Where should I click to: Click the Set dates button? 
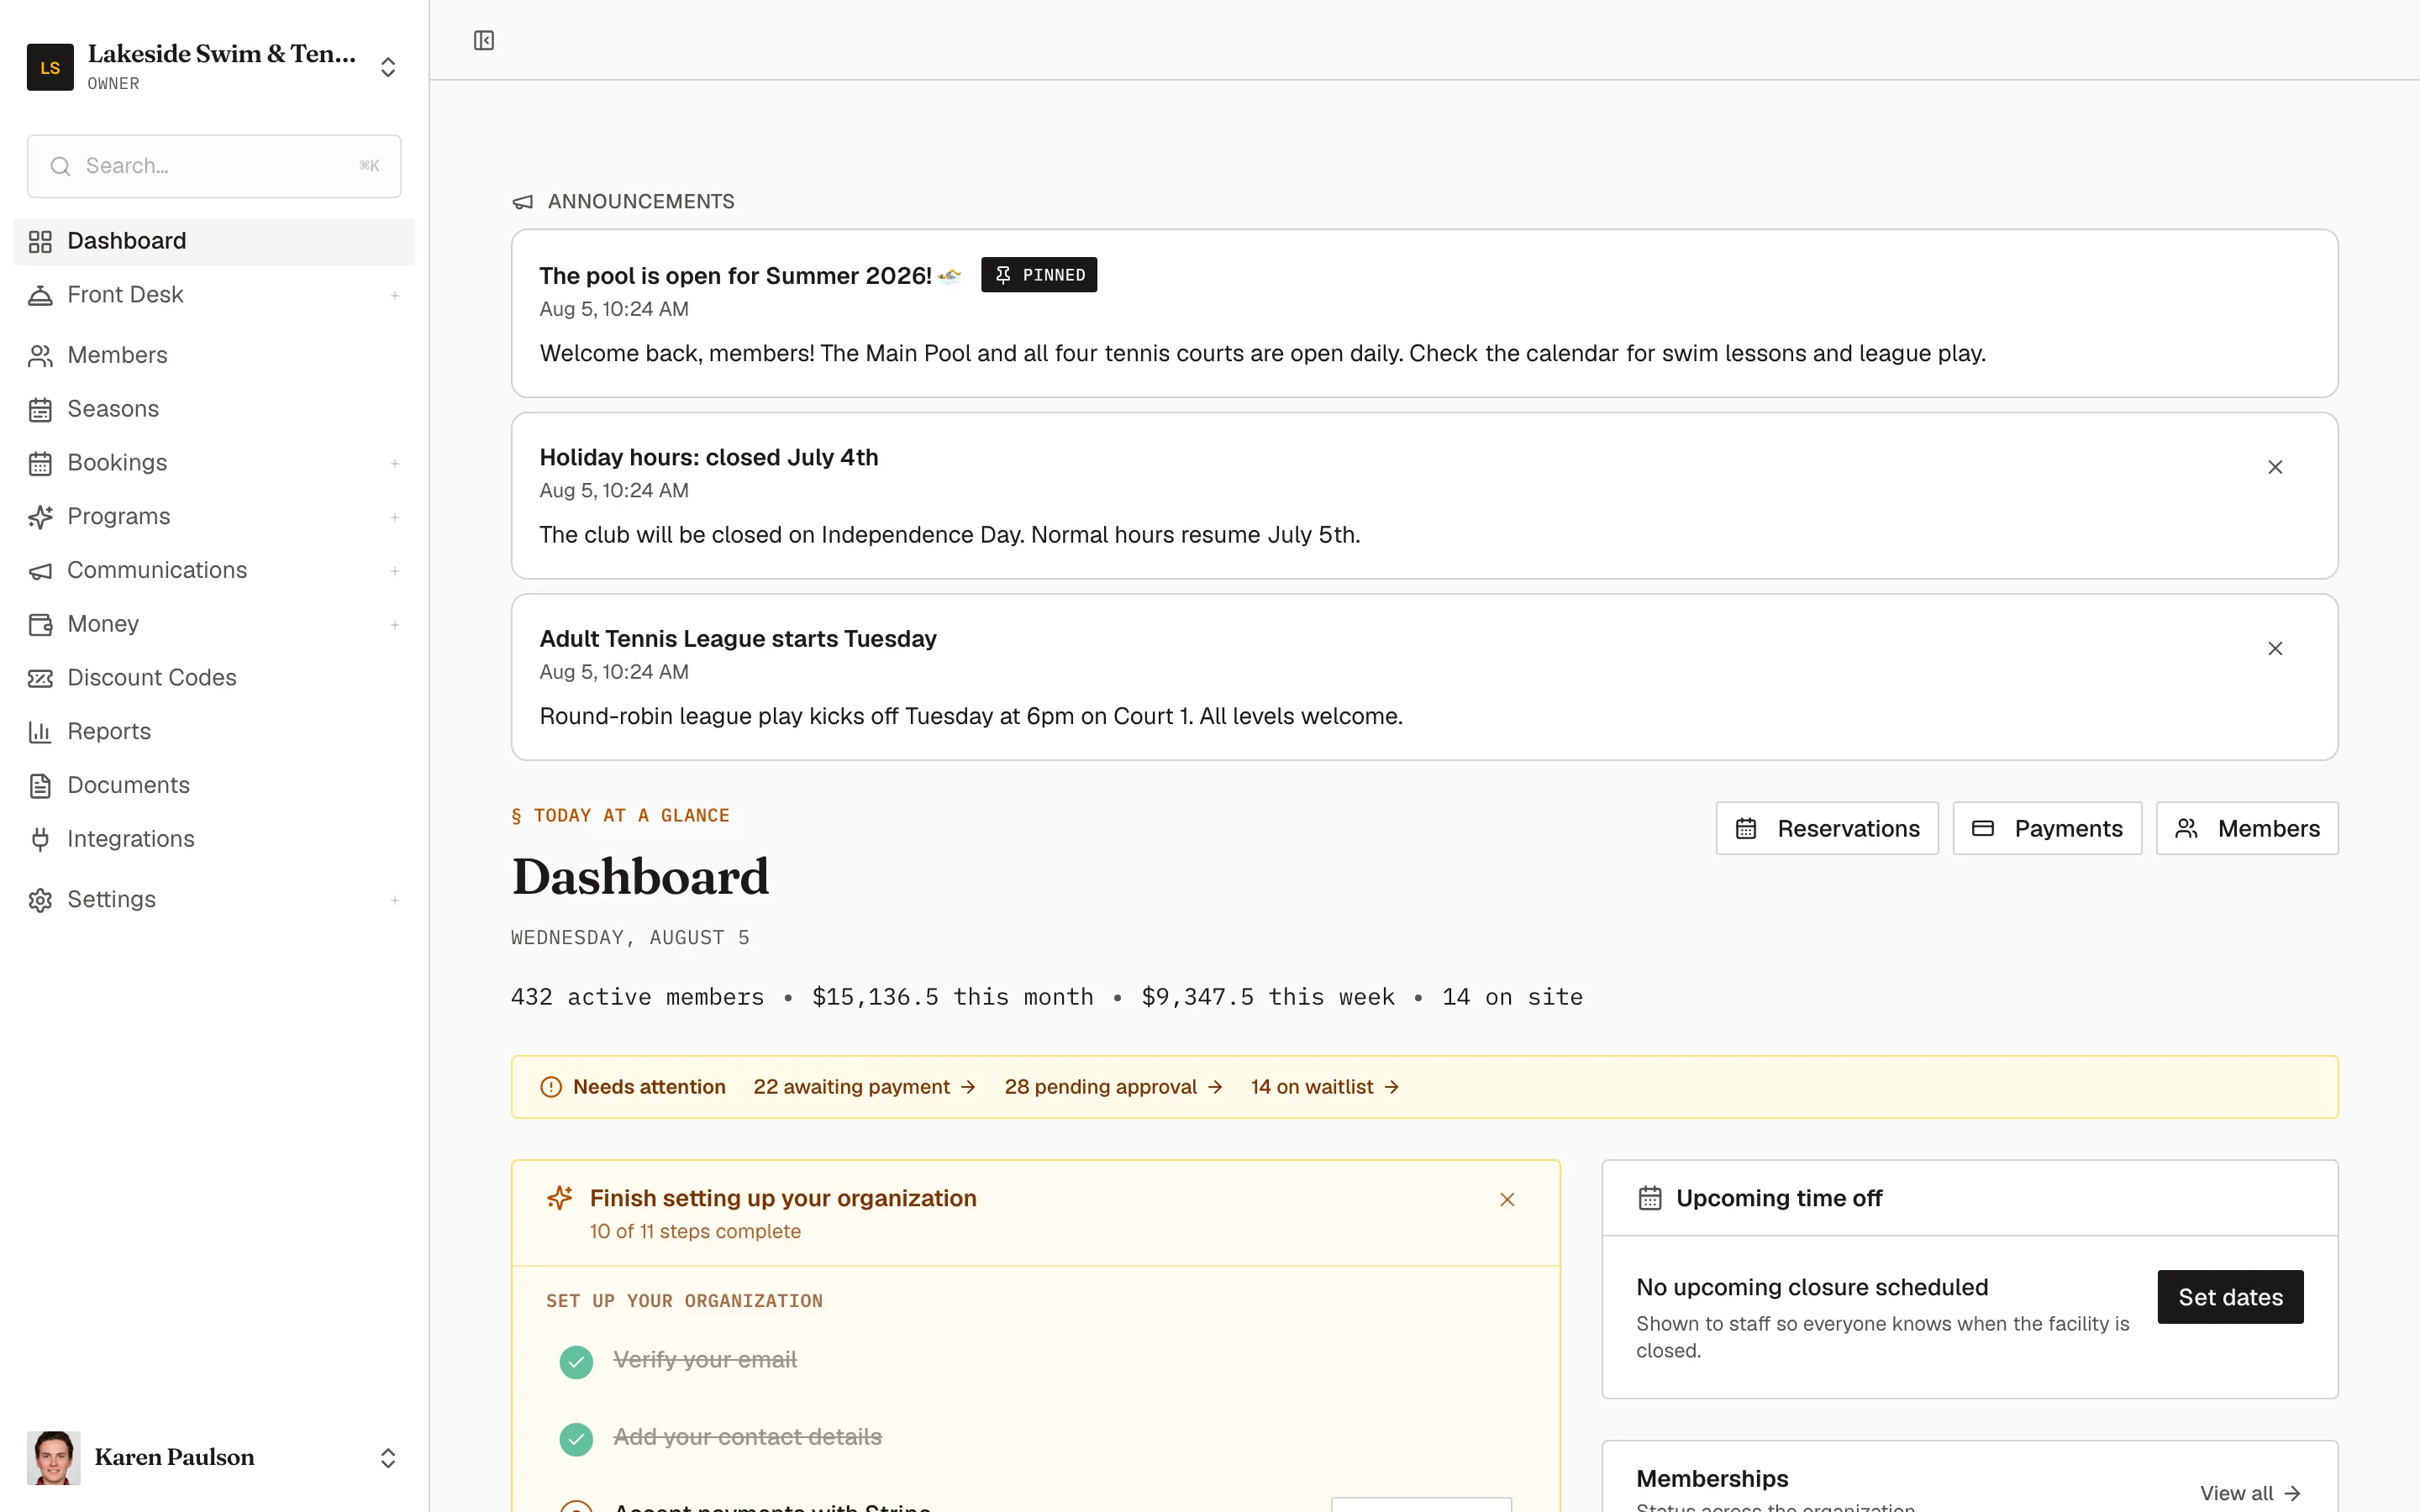(2230, 1297)
